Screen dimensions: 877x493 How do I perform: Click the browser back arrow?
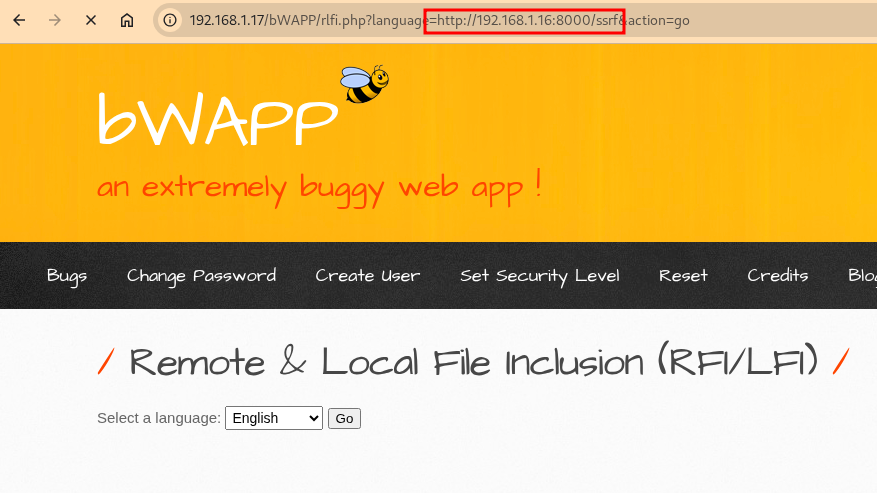pyautogui.click(x=19, y=20)
